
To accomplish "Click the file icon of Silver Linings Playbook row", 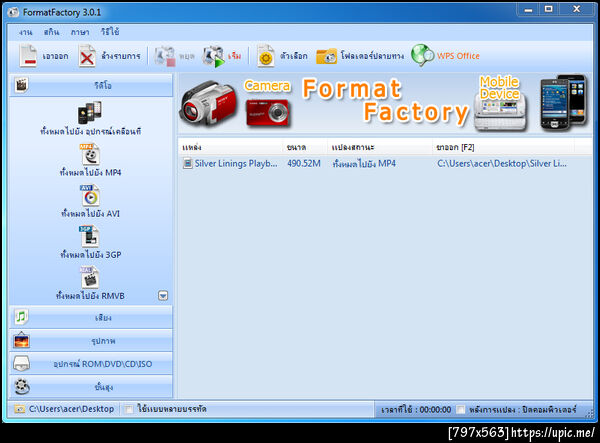I will [187, 164].
